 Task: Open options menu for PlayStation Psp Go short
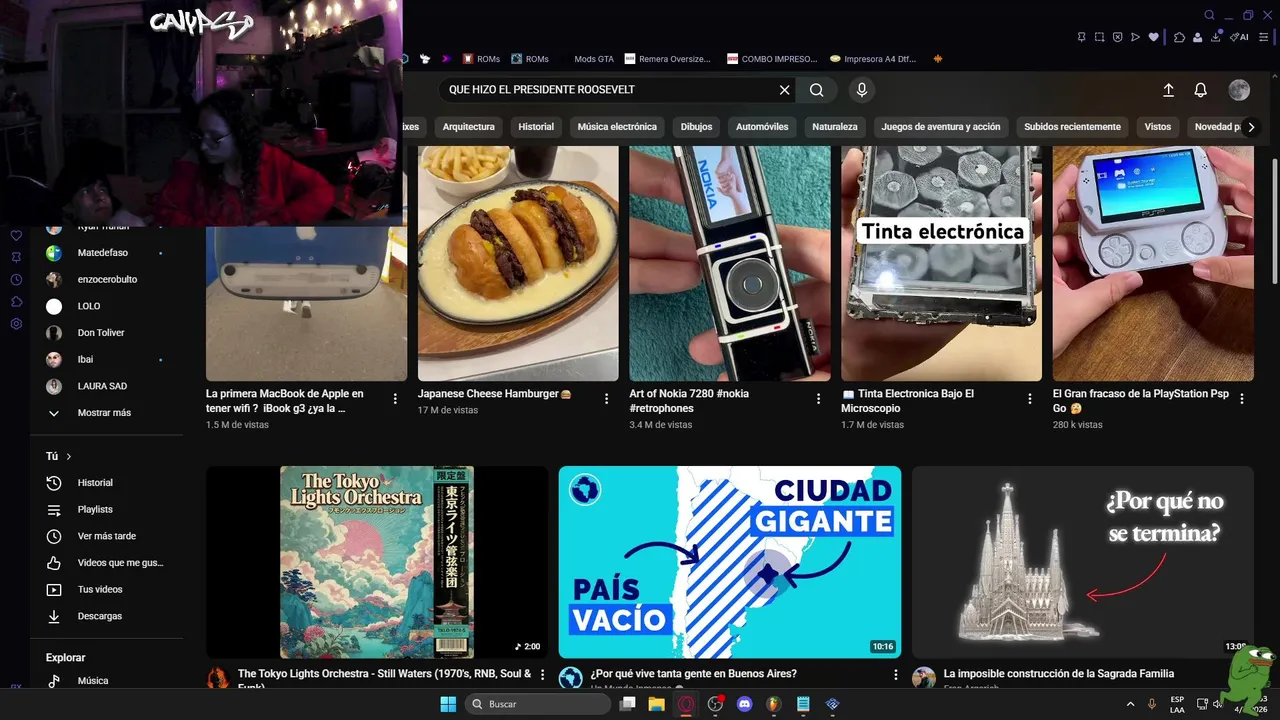pos(1242,399)
